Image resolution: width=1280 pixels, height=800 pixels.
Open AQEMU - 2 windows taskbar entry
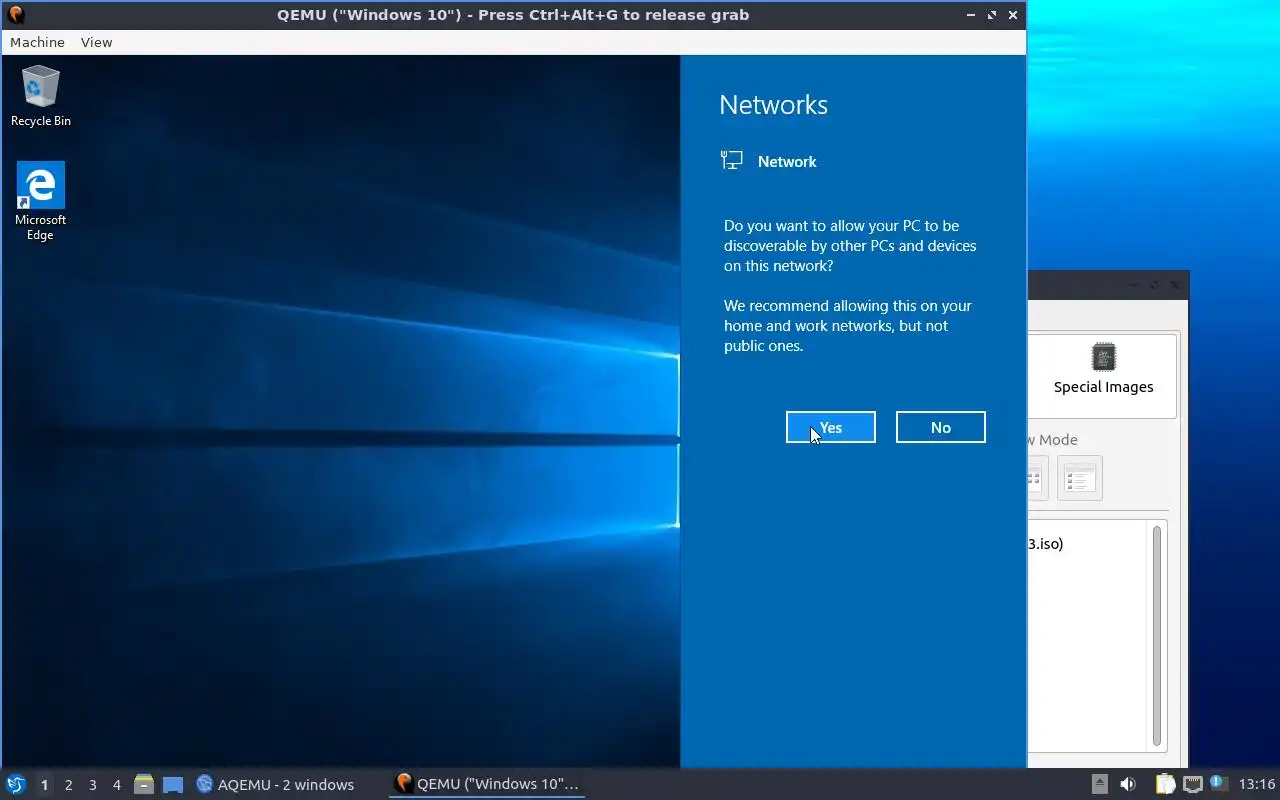pyautogui.click(x=275, y=784)
